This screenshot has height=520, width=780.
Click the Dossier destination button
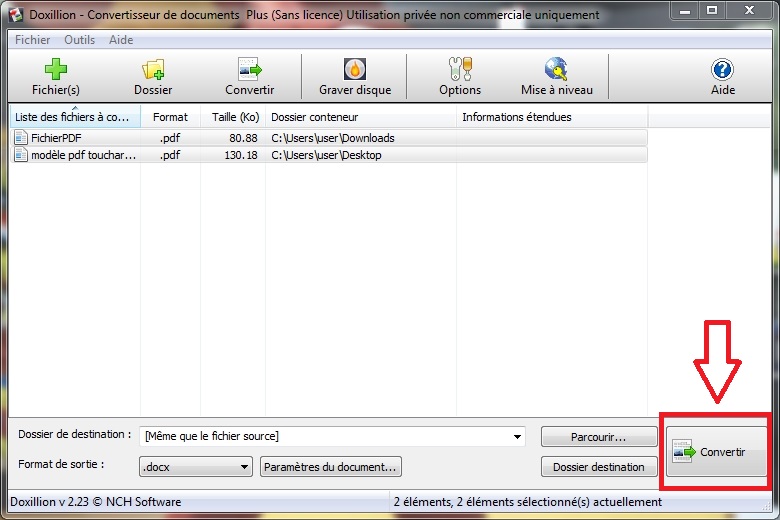pyautogui.click(x=599, y=467)
